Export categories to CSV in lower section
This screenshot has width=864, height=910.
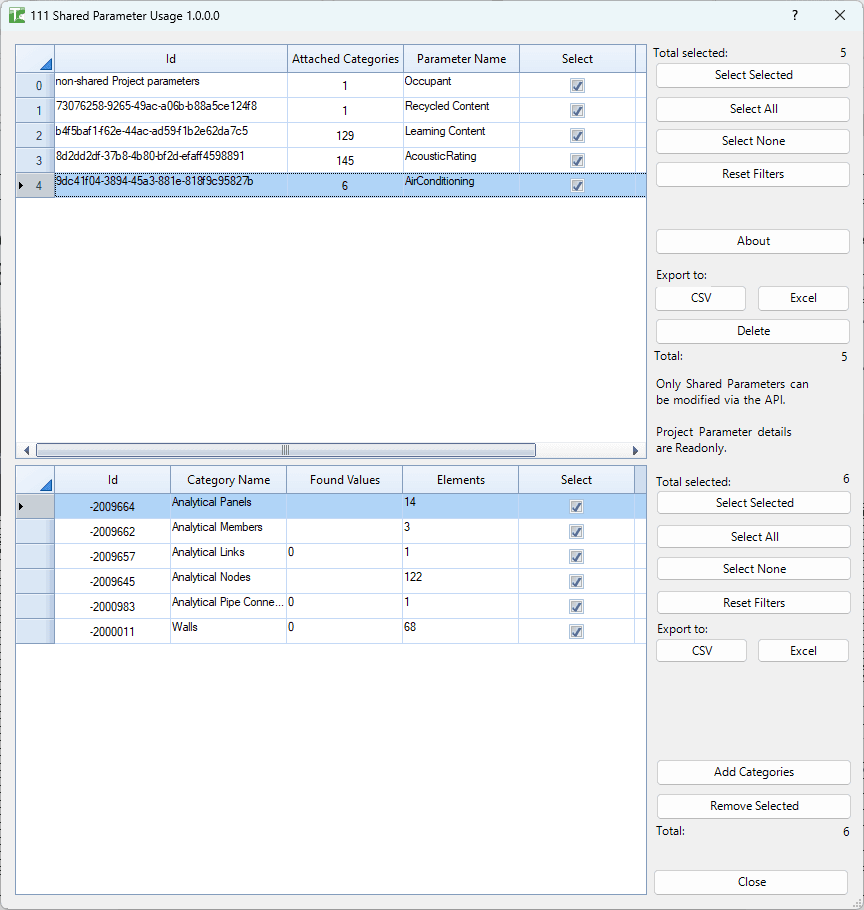click(702, 651)
